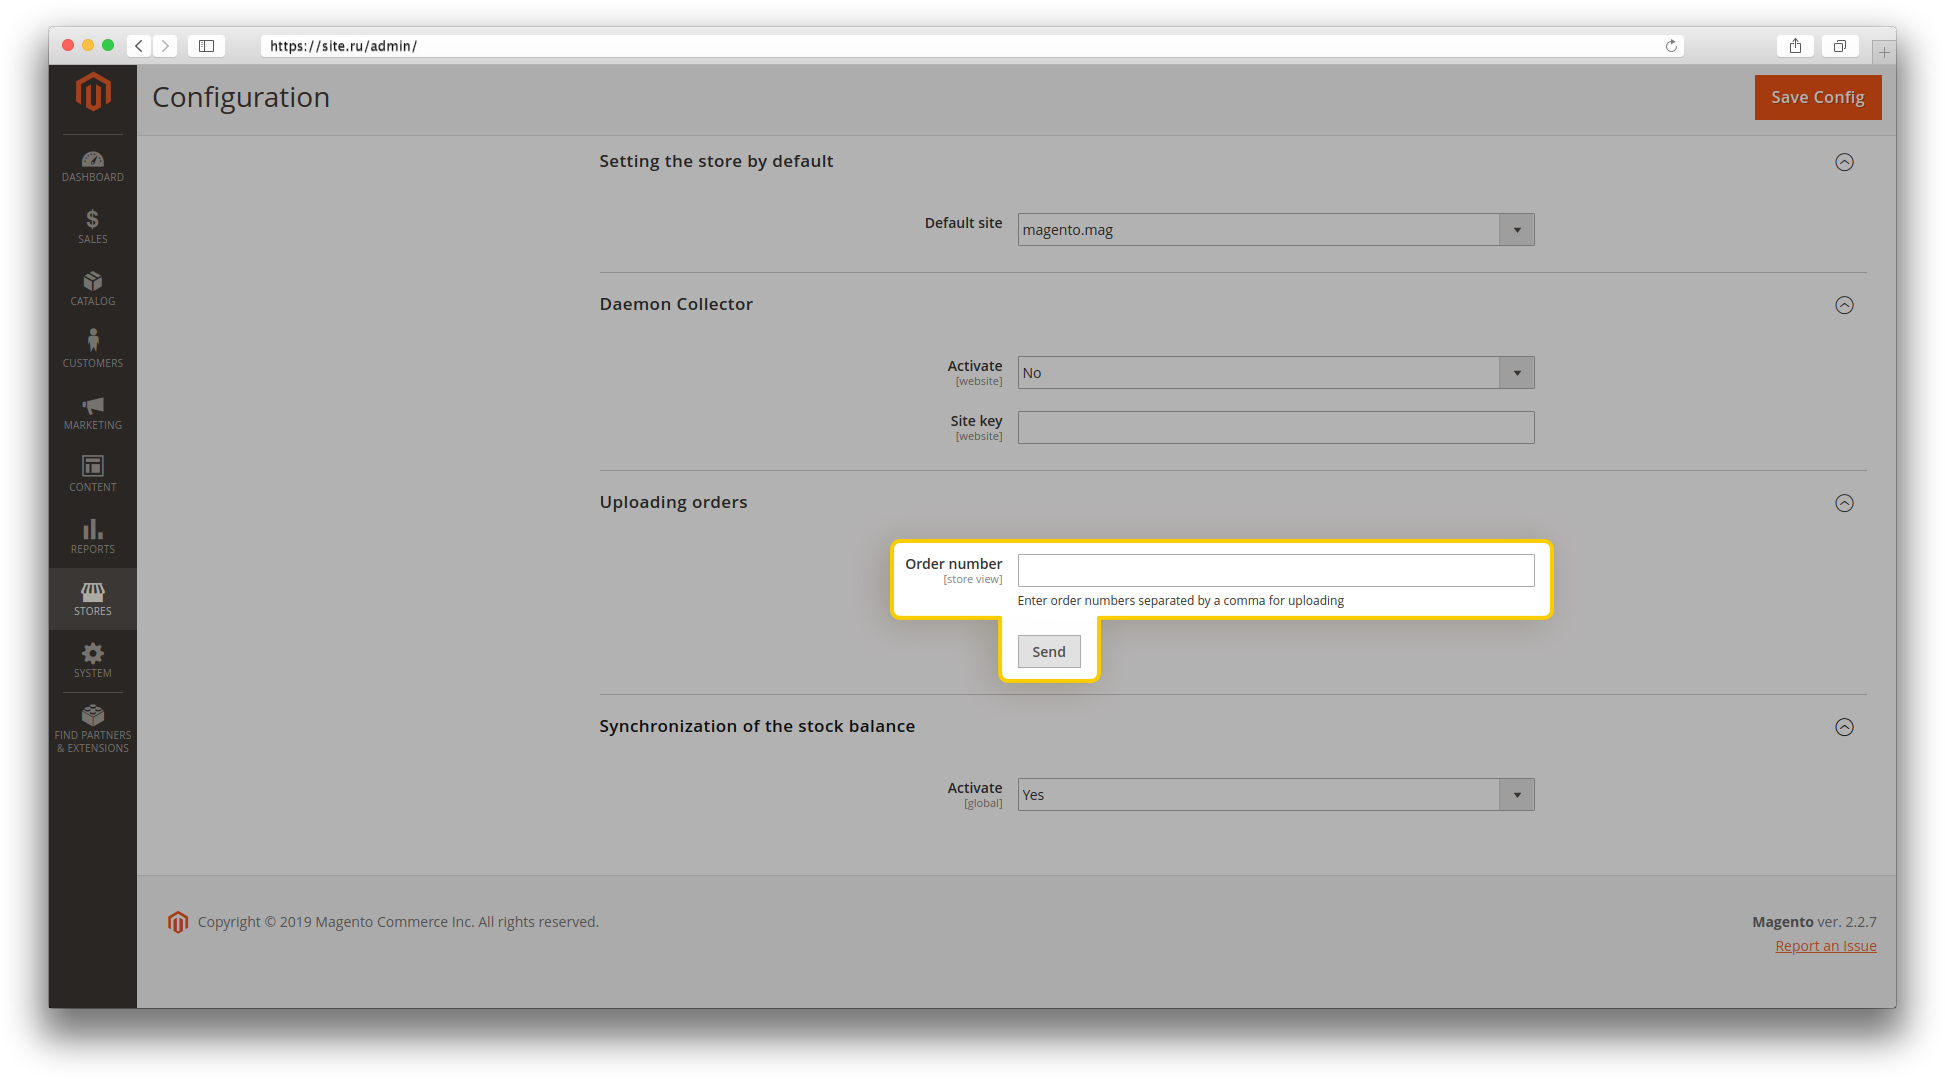Focus the Site key input field

pyautogui.click(x=1276, y=428)
